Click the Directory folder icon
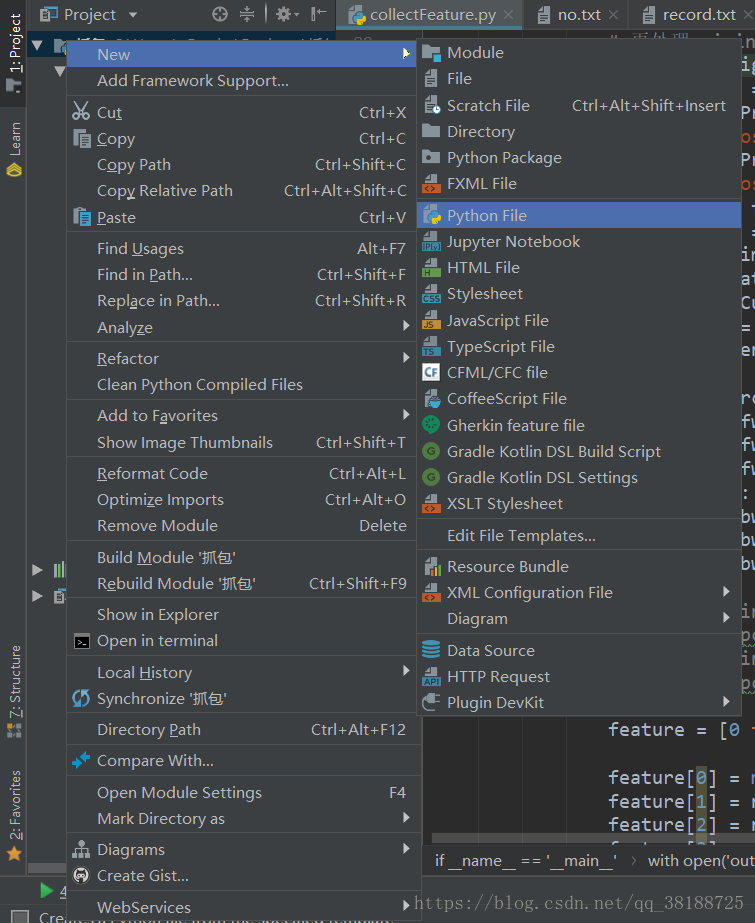This screenshot has width=755, height=923. pos(431,131)
